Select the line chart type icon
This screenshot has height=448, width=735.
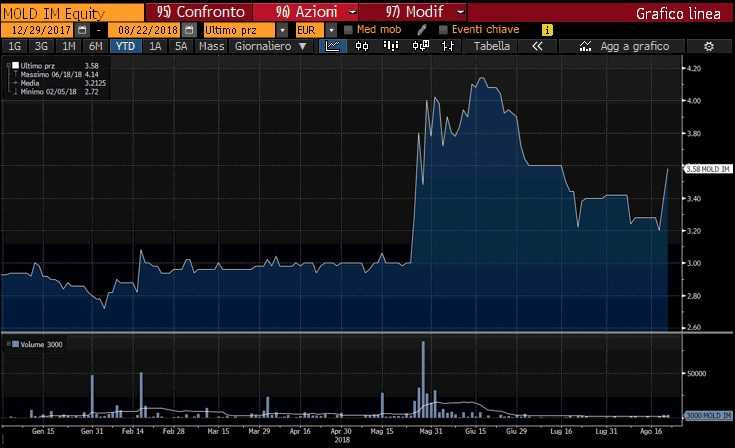click(x=333, y=46)
